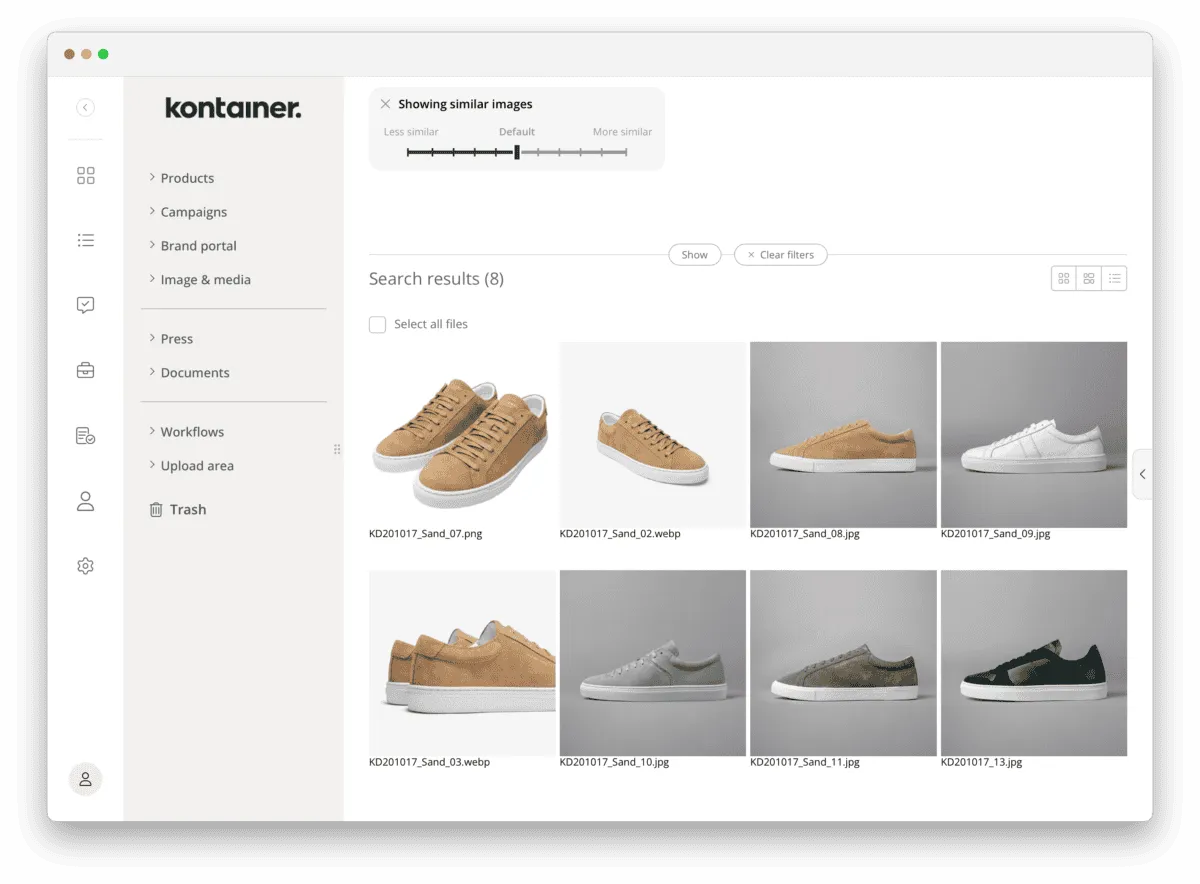Click the sidebar resize grip handle
Viewport: 1200px width, 884px height.
pyautogui.click(x=337, y=450)
